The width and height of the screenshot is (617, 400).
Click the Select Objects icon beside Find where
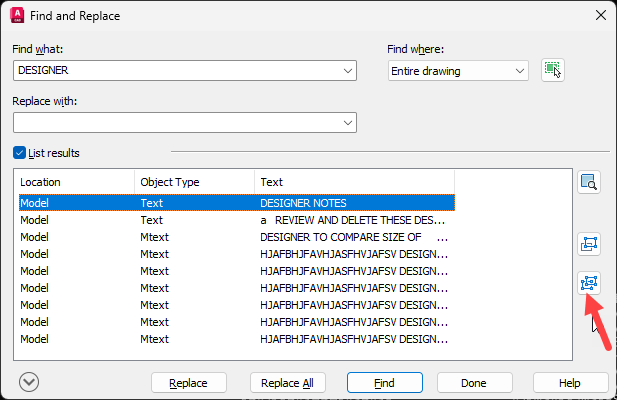553,70
